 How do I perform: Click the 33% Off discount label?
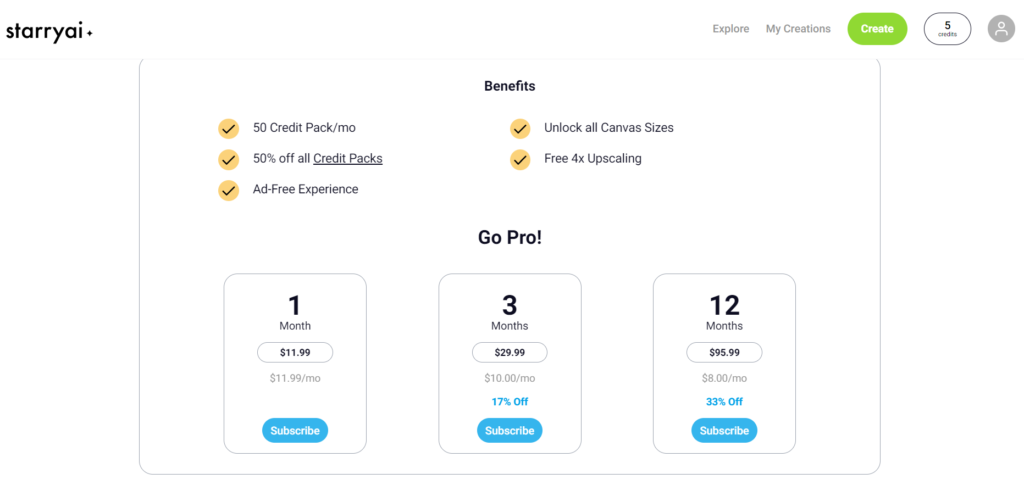724,401
